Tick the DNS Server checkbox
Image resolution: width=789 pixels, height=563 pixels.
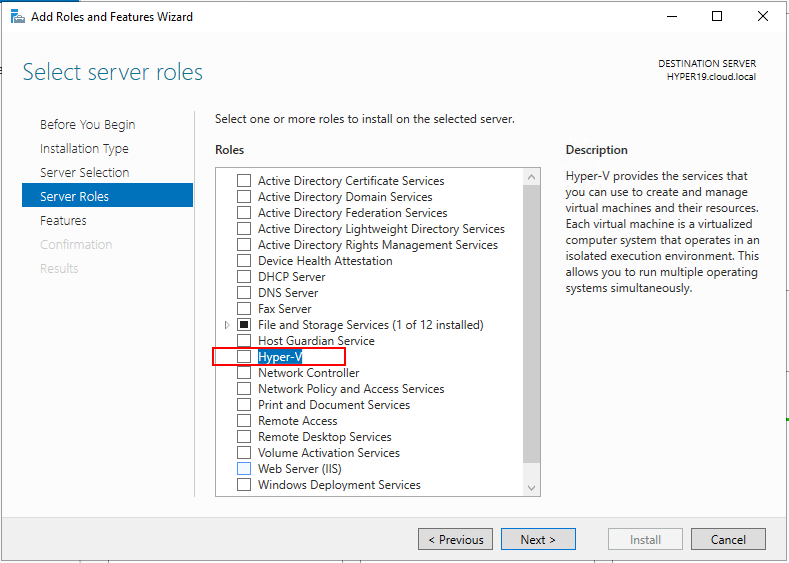tap(244, 293)
